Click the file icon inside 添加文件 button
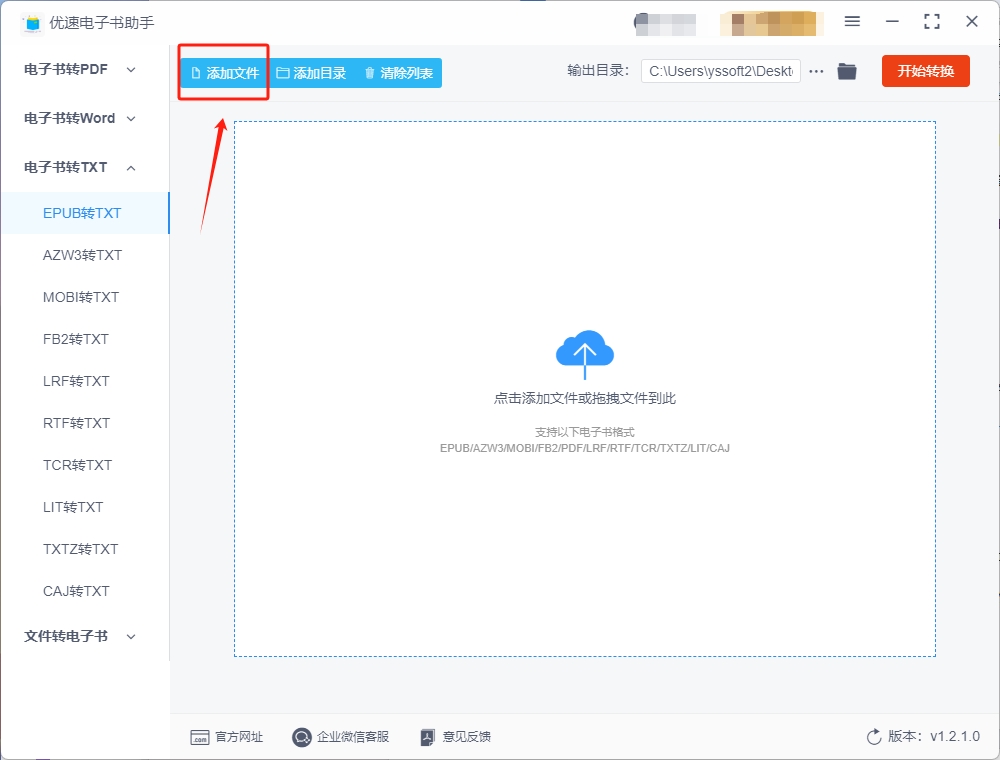This screenshot has width=1000, height=760. (x=196, y=73)
